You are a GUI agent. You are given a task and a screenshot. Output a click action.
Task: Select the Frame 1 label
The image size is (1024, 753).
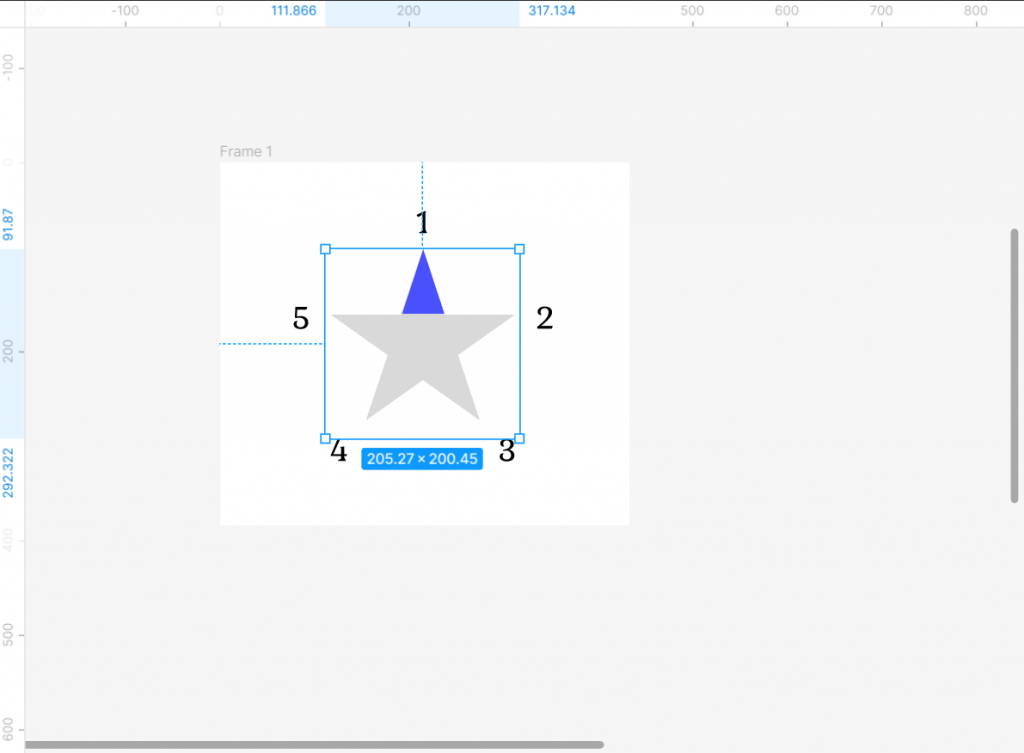point(246,152)
